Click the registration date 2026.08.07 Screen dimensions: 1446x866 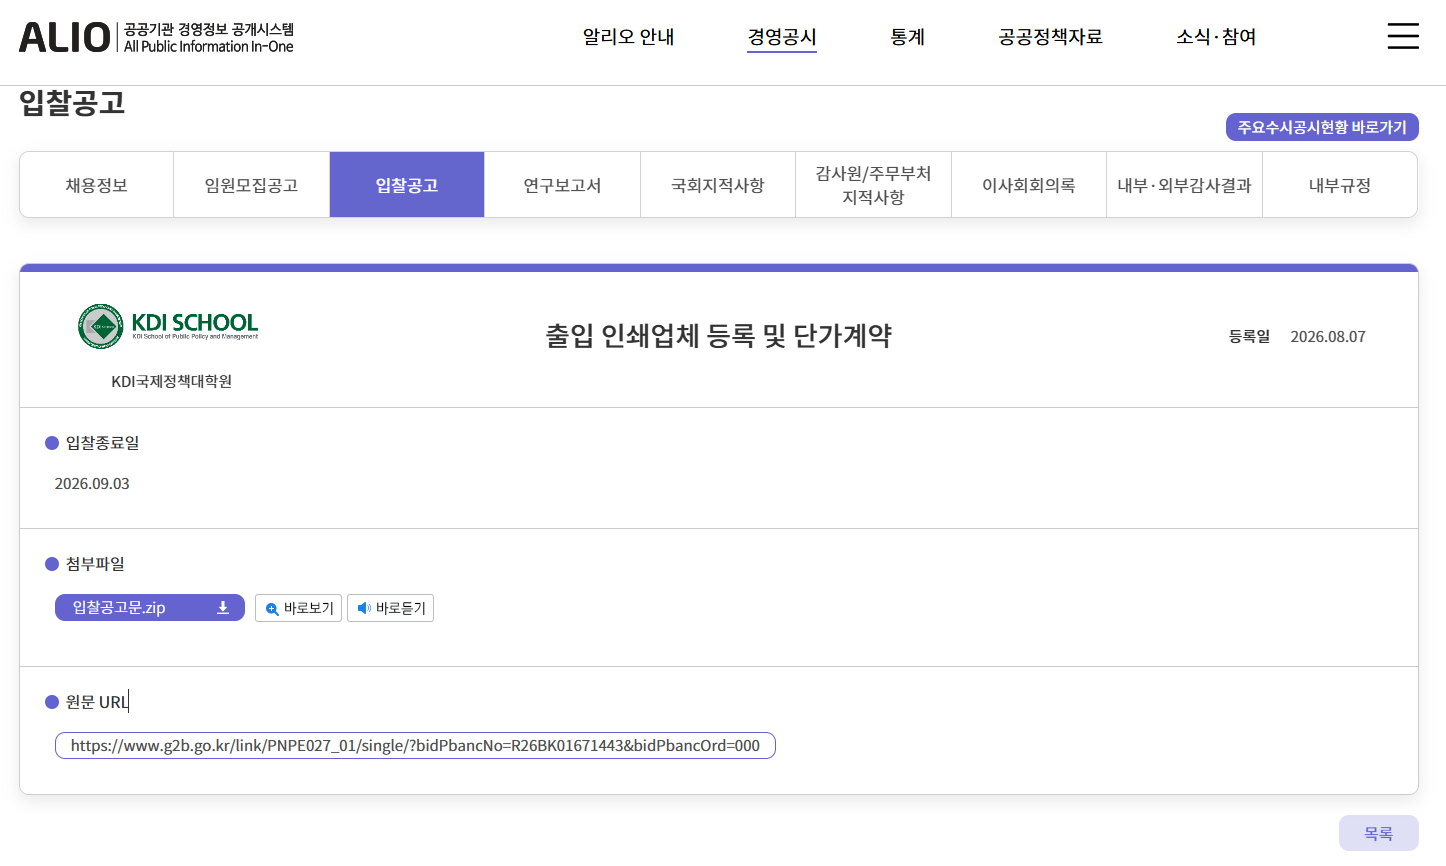[1328, 337]
